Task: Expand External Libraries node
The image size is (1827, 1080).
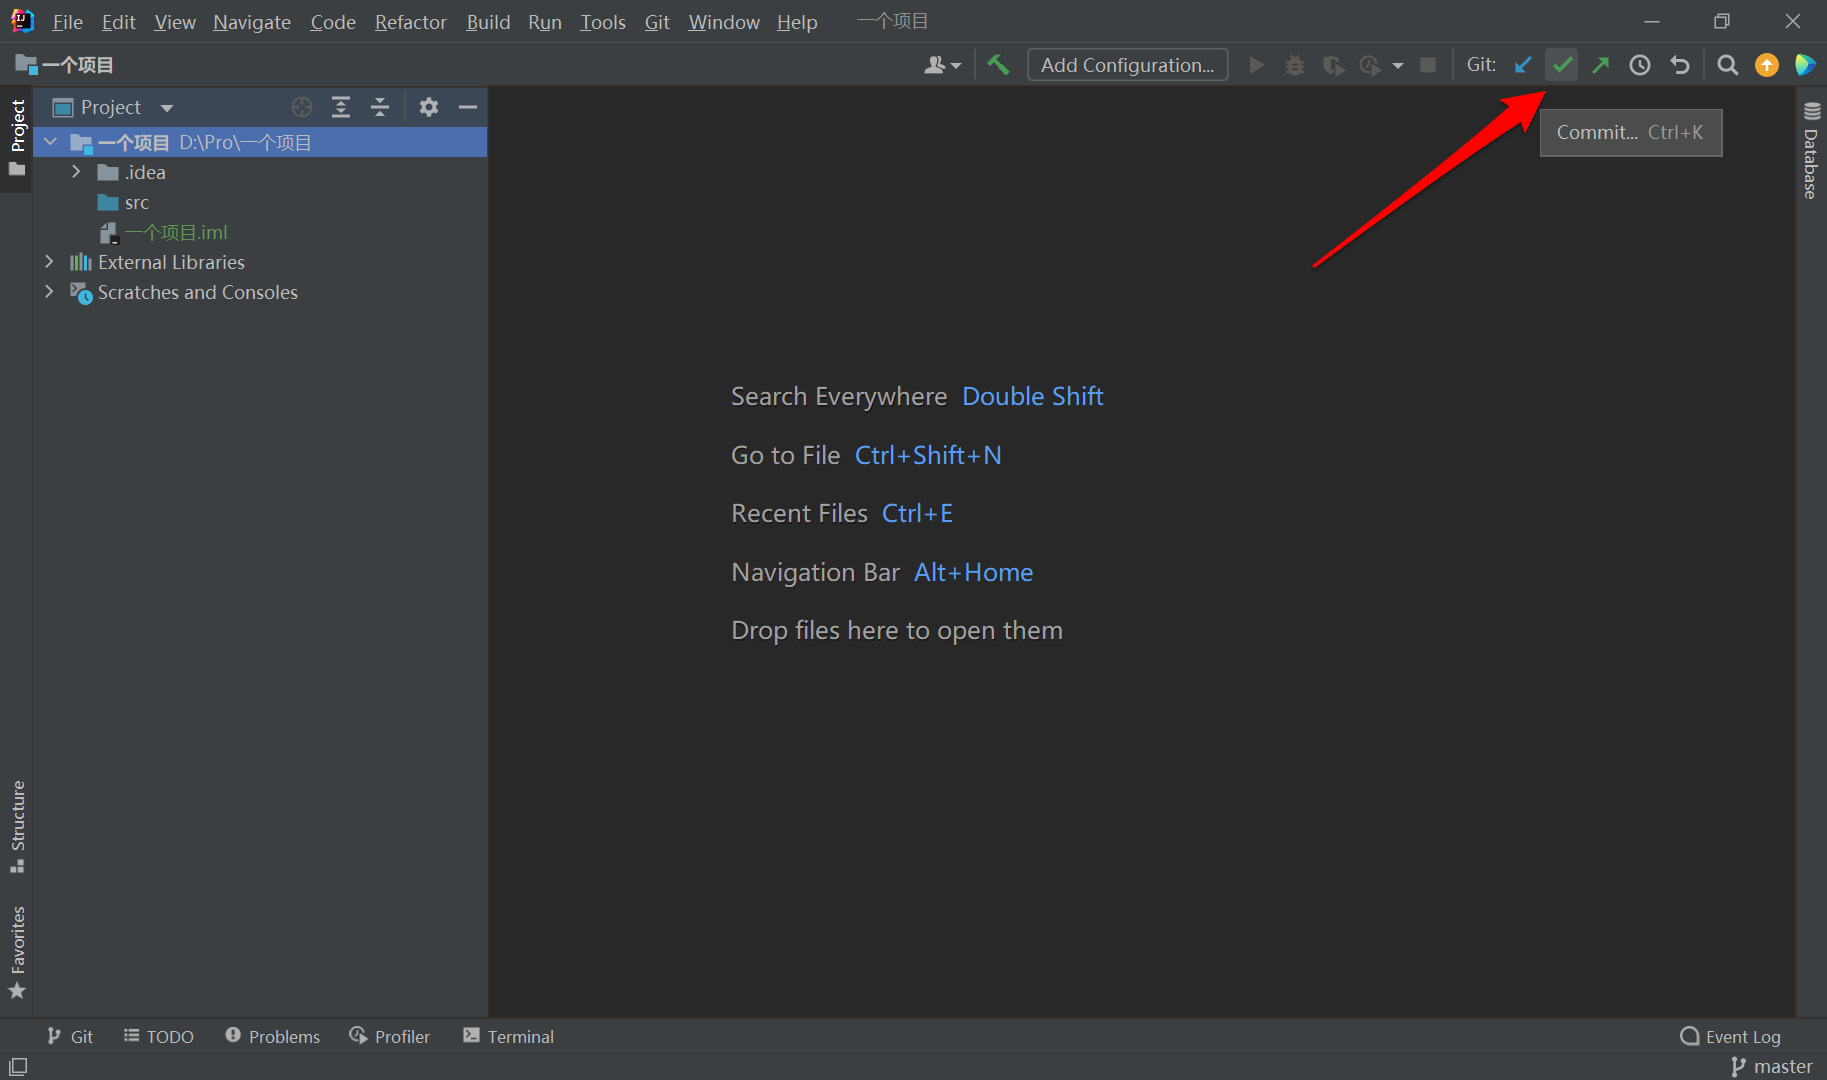Action: click(x=49, y=262)
